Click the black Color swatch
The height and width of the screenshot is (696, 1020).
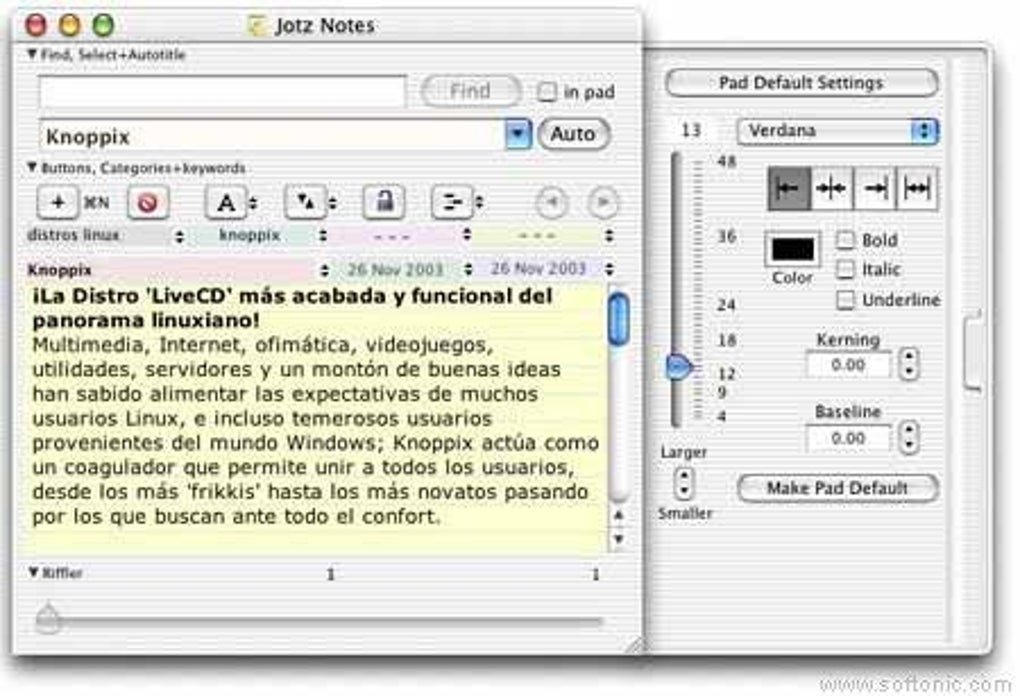[x=792, y=248]
